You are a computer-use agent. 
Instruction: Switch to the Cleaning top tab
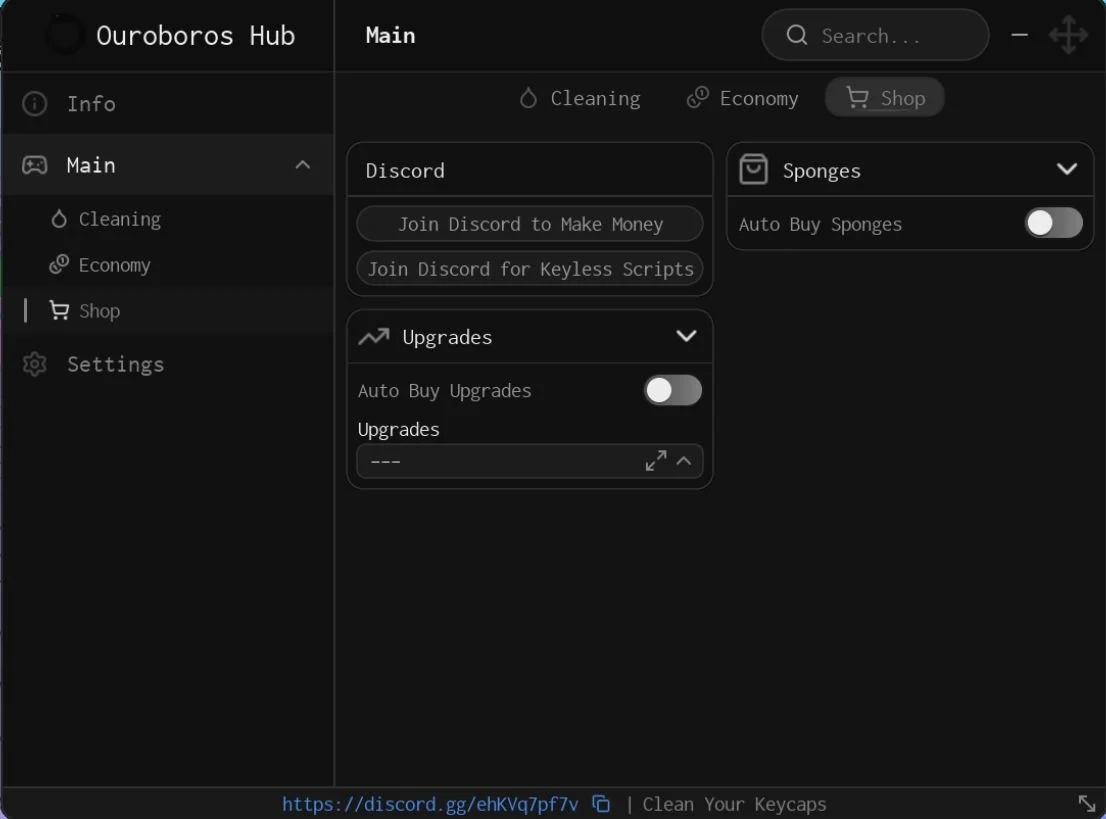pyautogui.click(x=580, y=98)
